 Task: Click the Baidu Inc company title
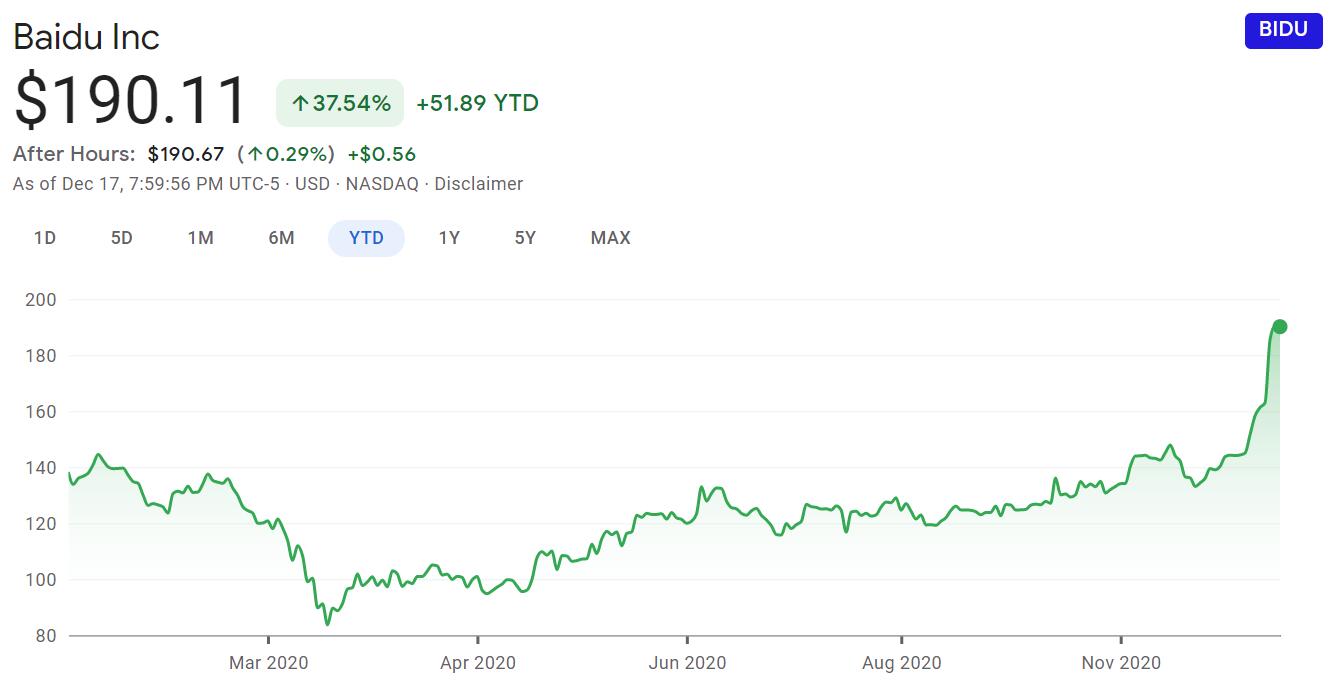click(x=86, y=37)
